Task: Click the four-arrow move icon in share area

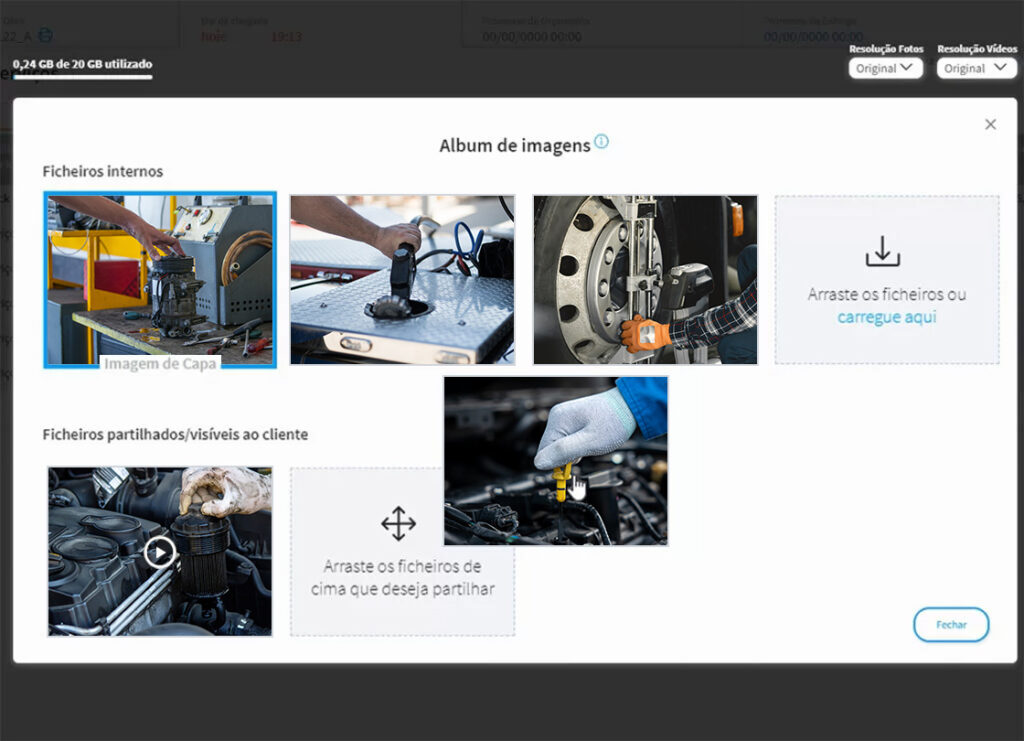Action: [398, 524]
